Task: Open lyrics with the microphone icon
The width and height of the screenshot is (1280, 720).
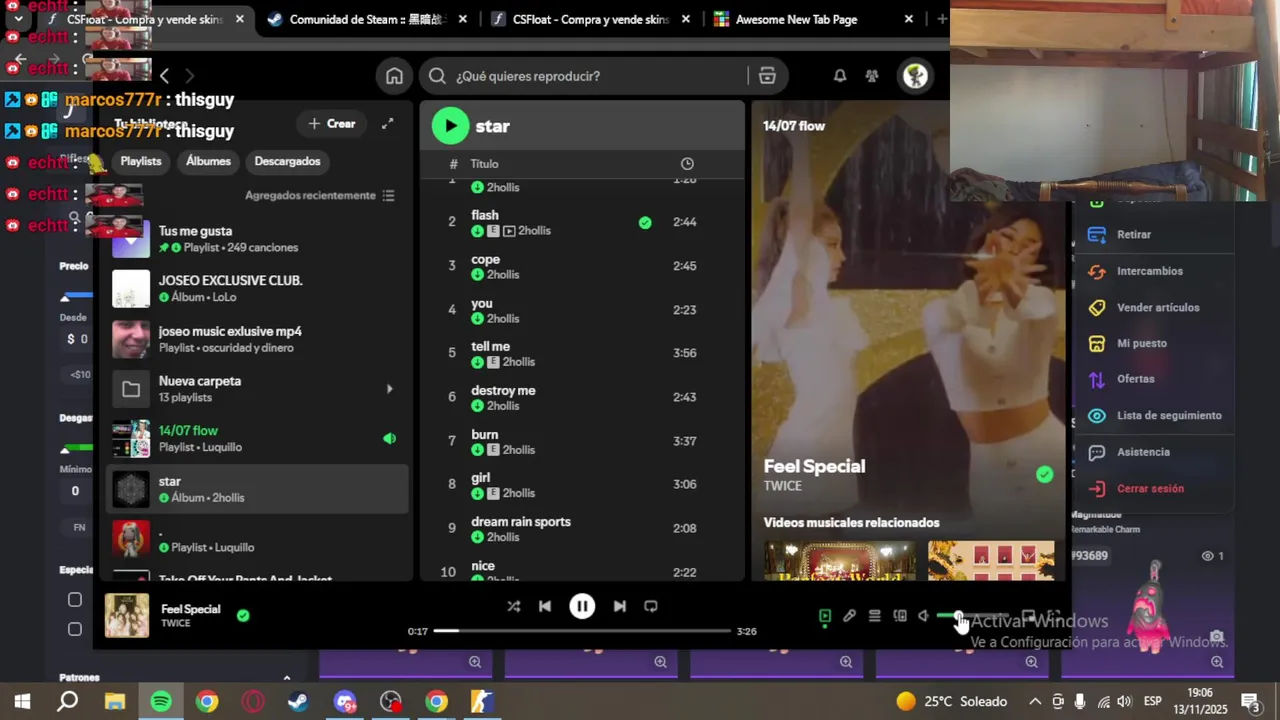Action: pos(849,616)
